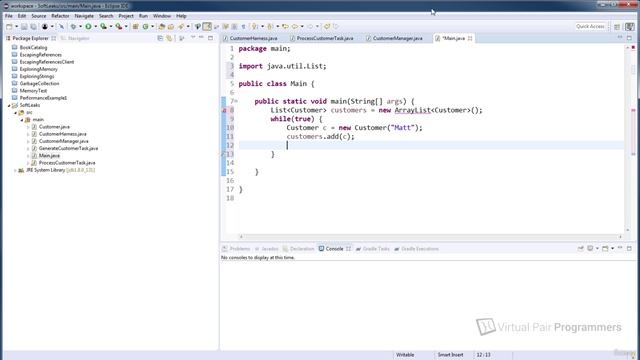The height and width of the screenshot is (360, 640).
Task: Open dropdown arrow beside New Java Class
Action: [153, 27]
